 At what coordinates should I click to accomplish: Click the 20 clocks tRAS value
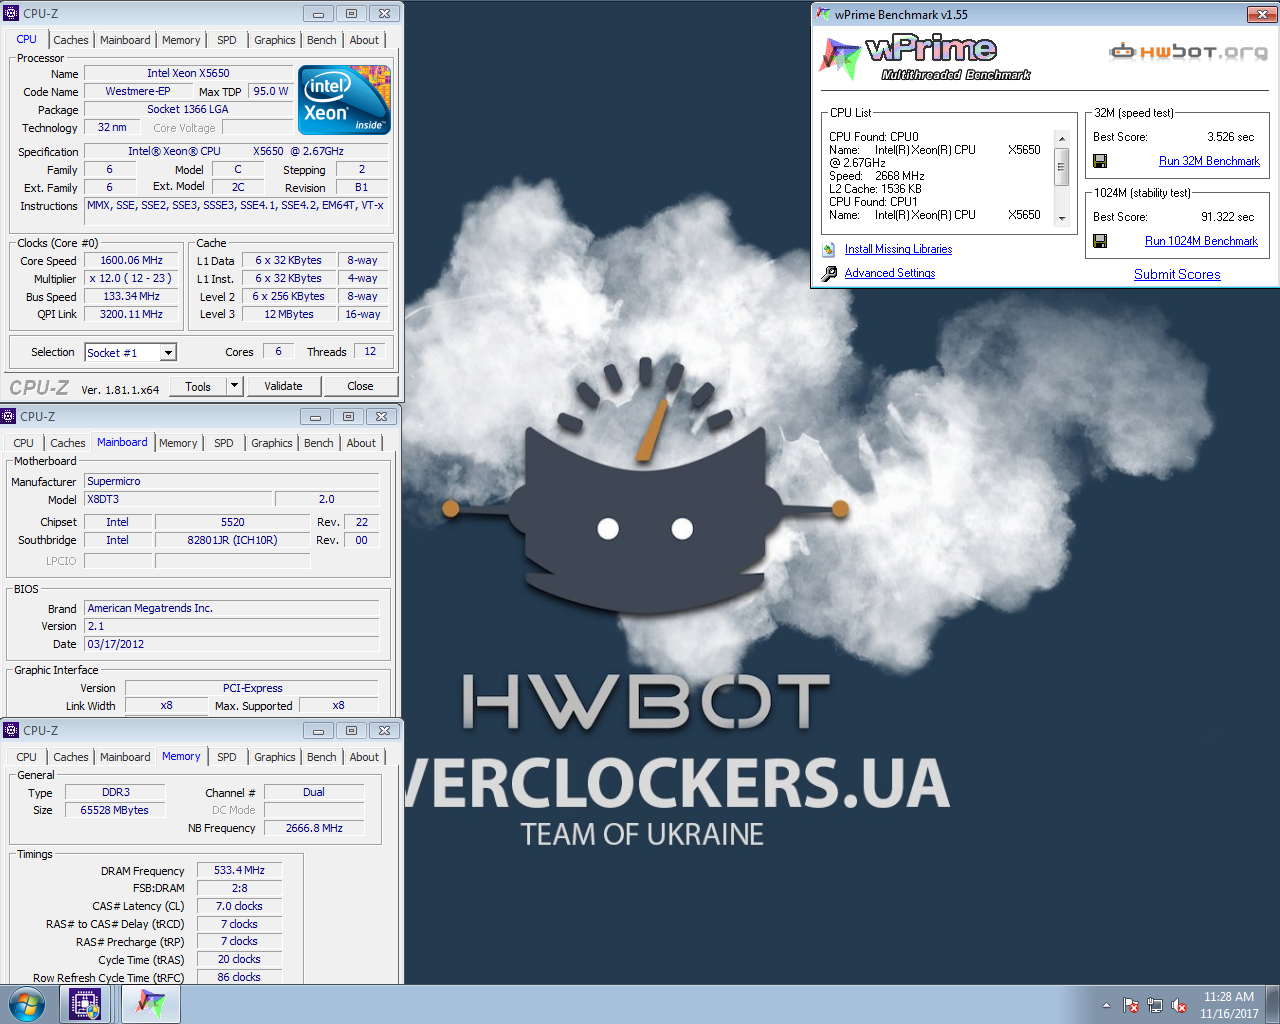click(239, 959)
